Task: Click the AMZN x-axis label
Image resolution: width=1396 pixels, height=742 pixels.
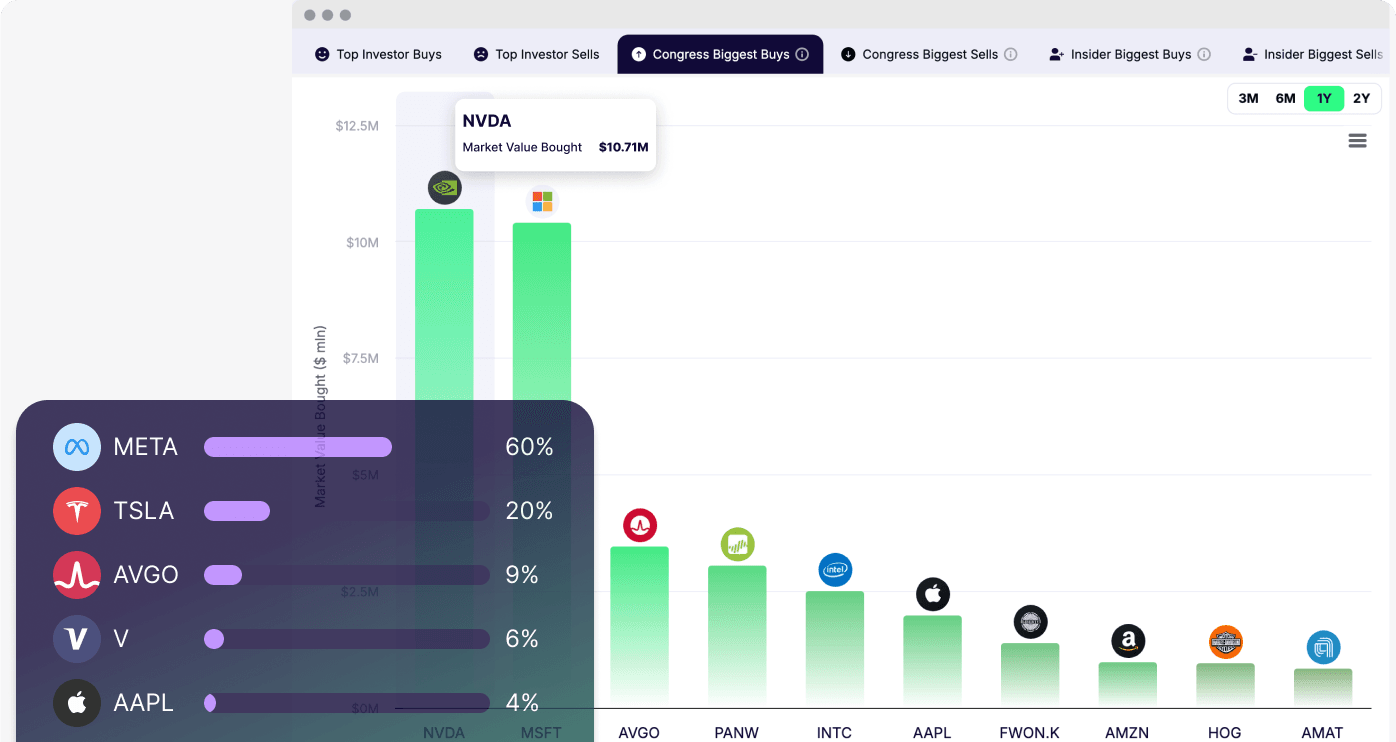Action: point(1127,733)
